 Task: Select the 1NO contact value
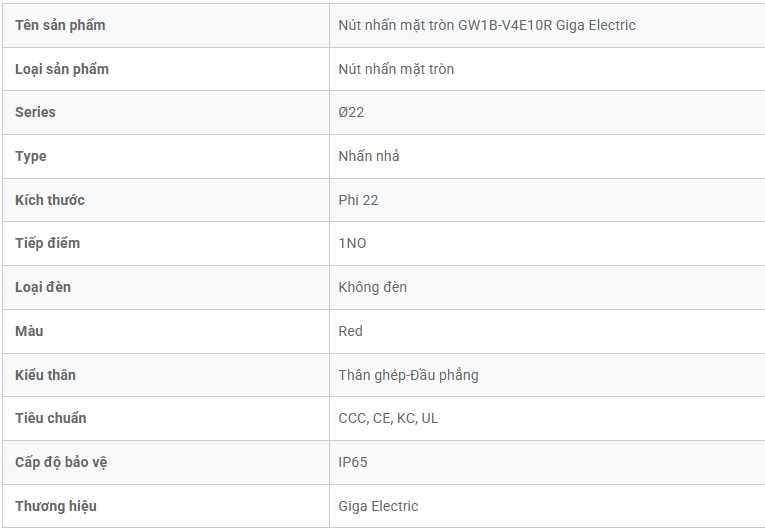(353, 243)
